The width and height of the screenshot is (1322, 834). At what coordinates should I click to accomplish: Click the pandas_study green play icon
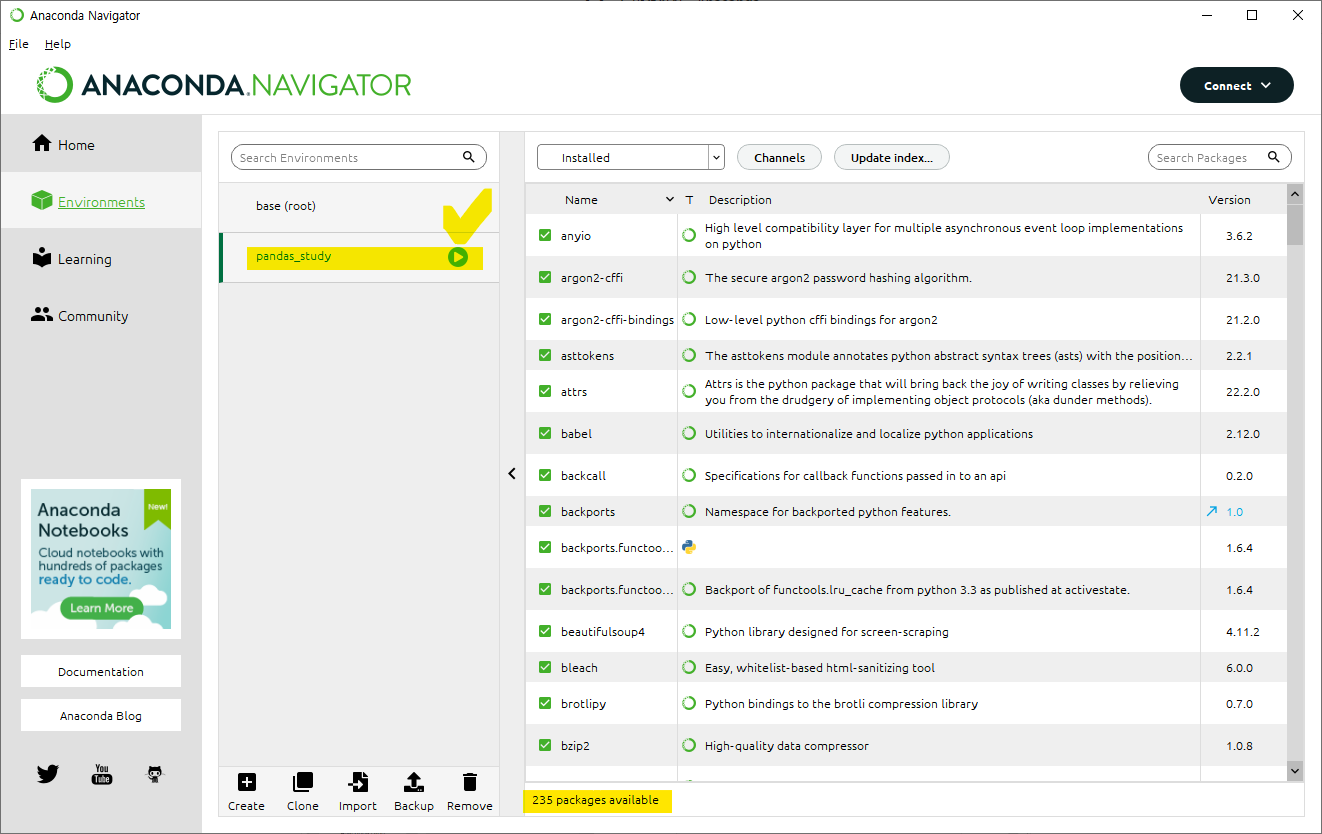(458, 257)
